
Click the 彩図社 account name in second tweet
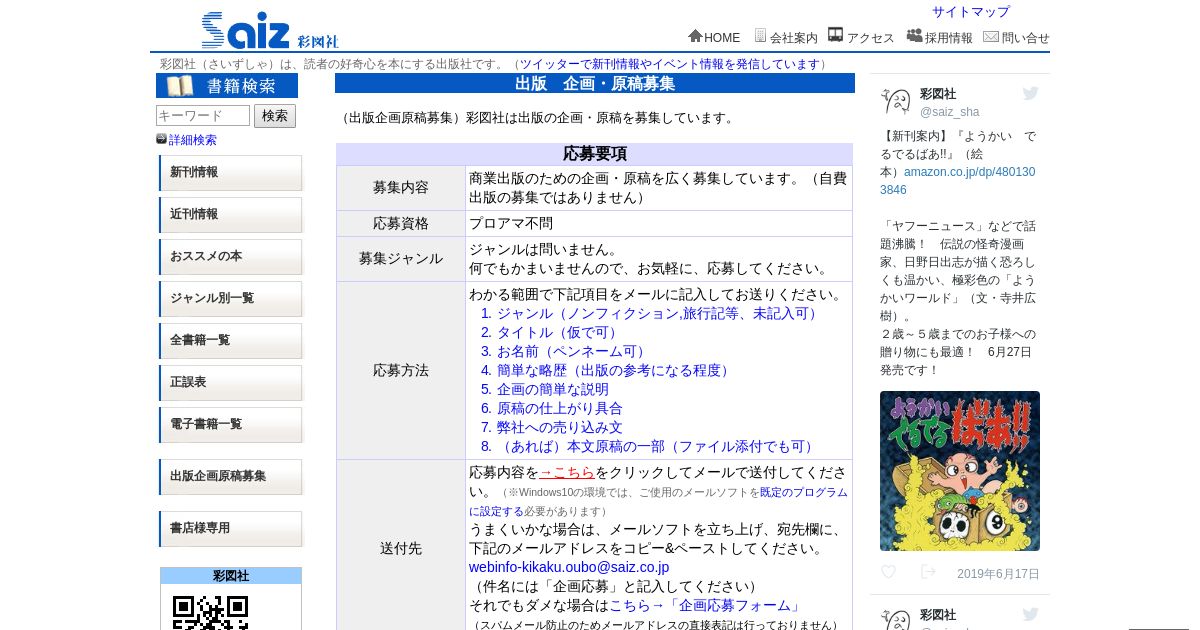(x=938, y=615)
